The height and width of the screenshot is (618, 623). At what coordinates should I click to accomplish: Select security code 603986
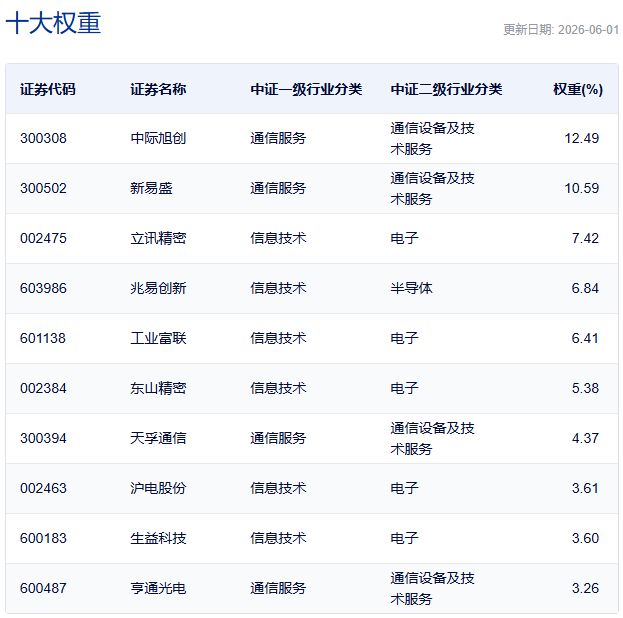(43, 289)
